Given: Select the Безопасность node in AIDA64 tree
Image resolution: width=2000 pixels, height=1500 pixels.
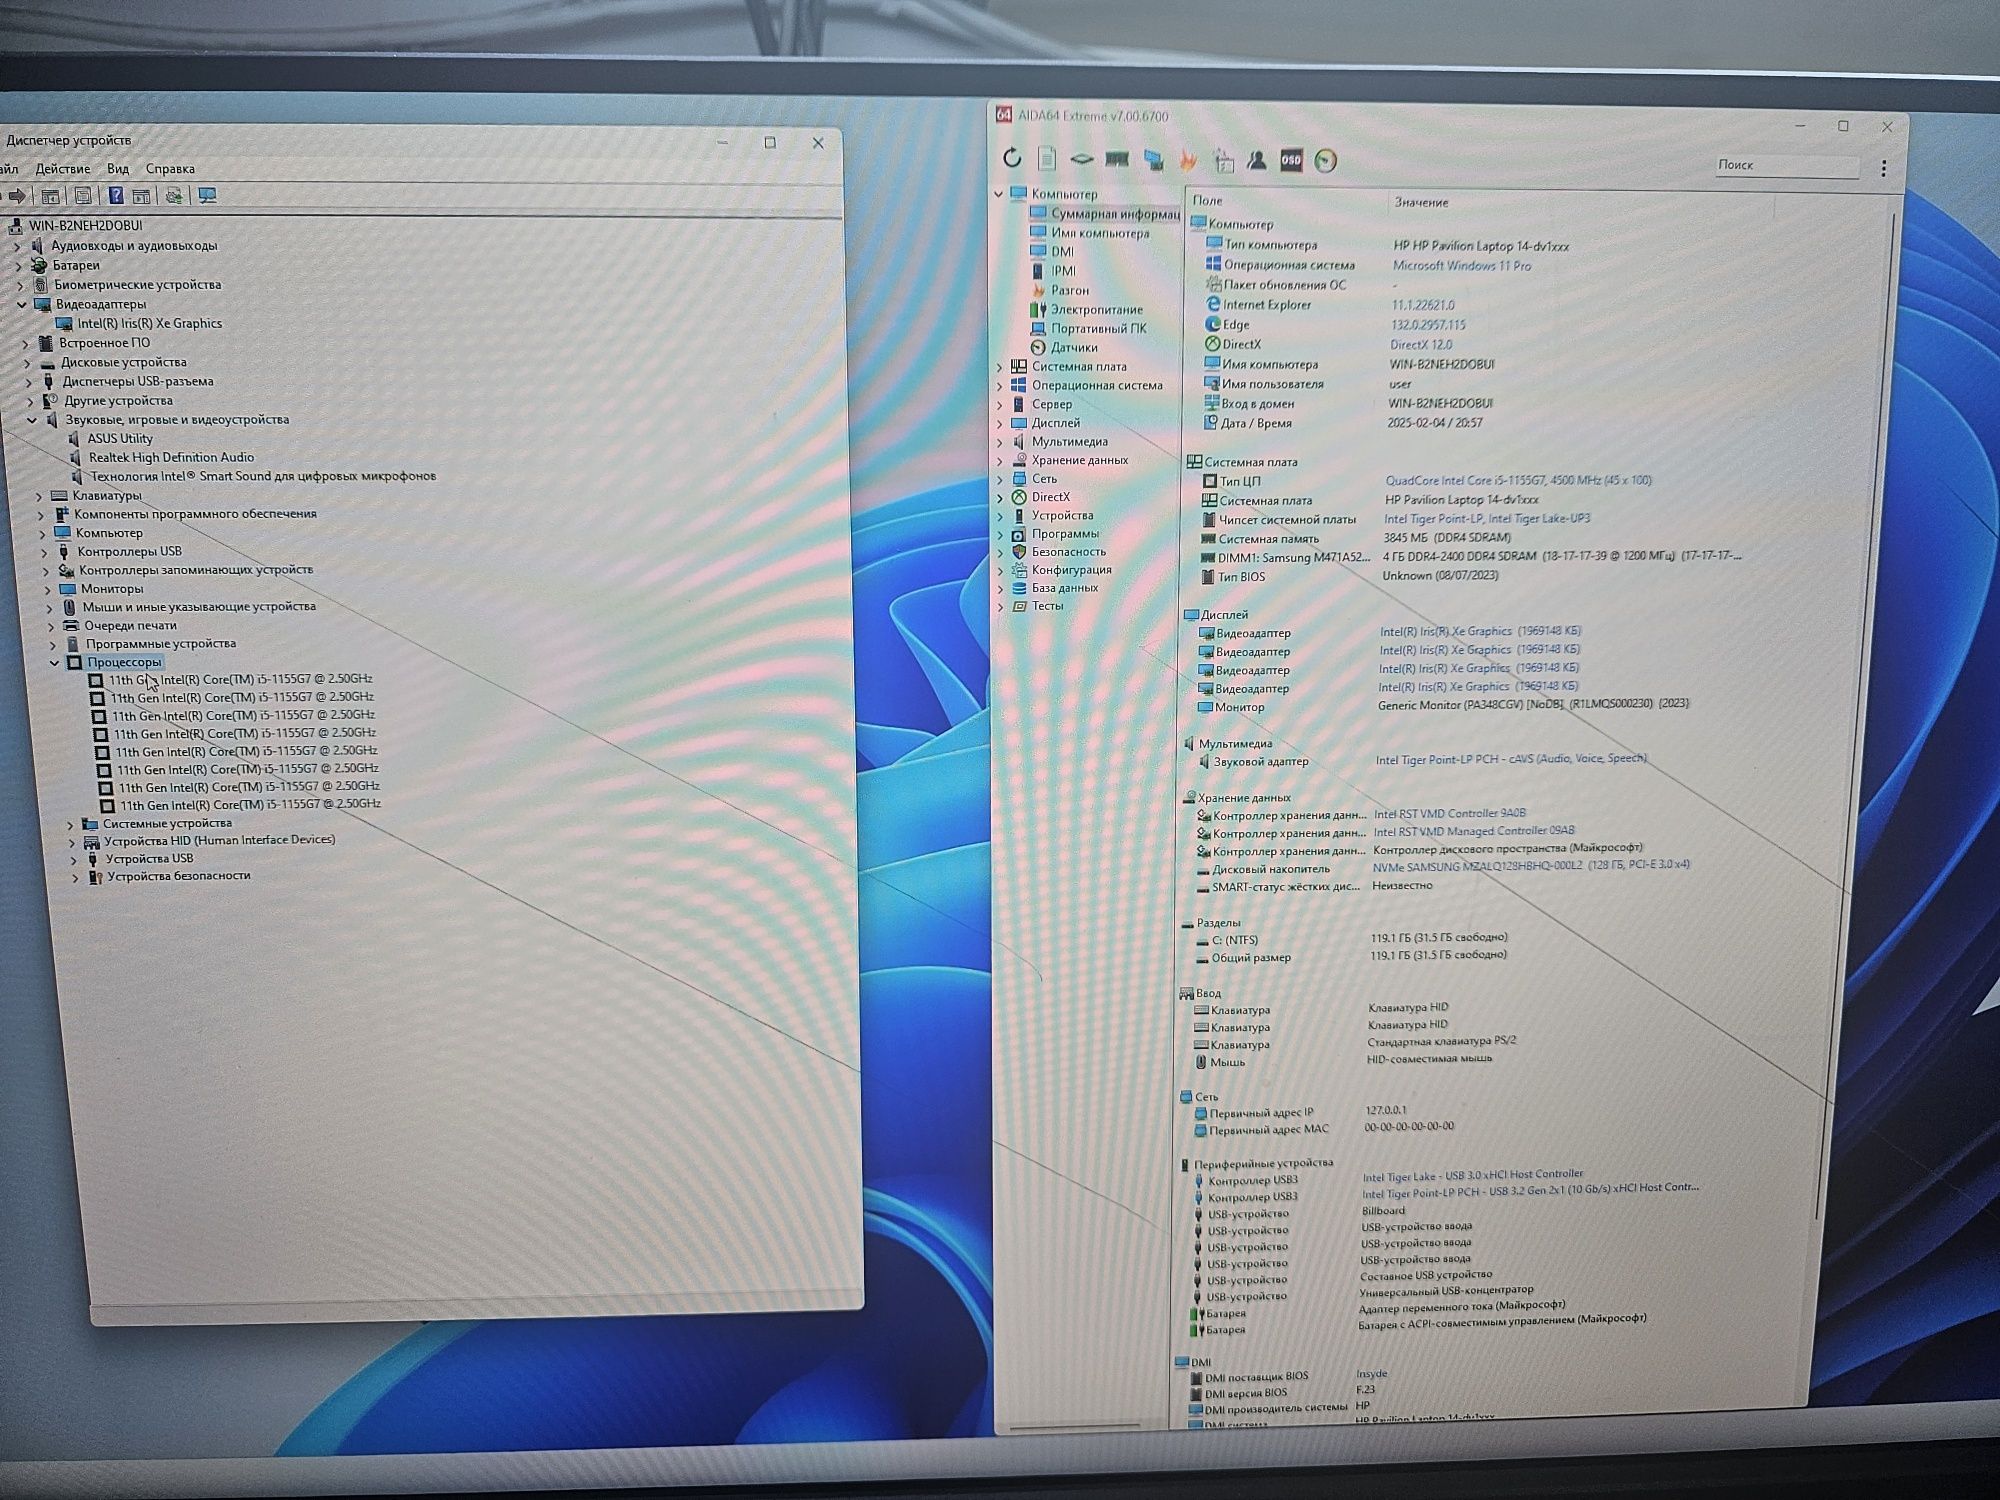Looking at the screenshot, I should pos(1068,552).
